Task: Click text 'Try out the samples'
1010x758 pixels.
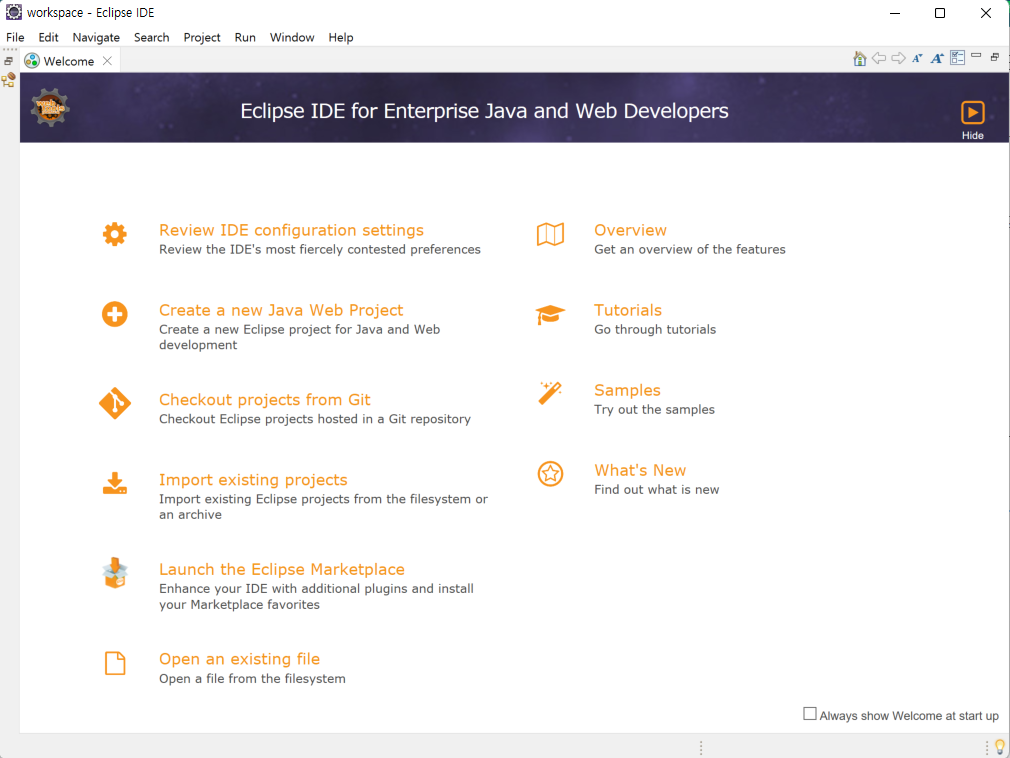Action: coord(654,410)
